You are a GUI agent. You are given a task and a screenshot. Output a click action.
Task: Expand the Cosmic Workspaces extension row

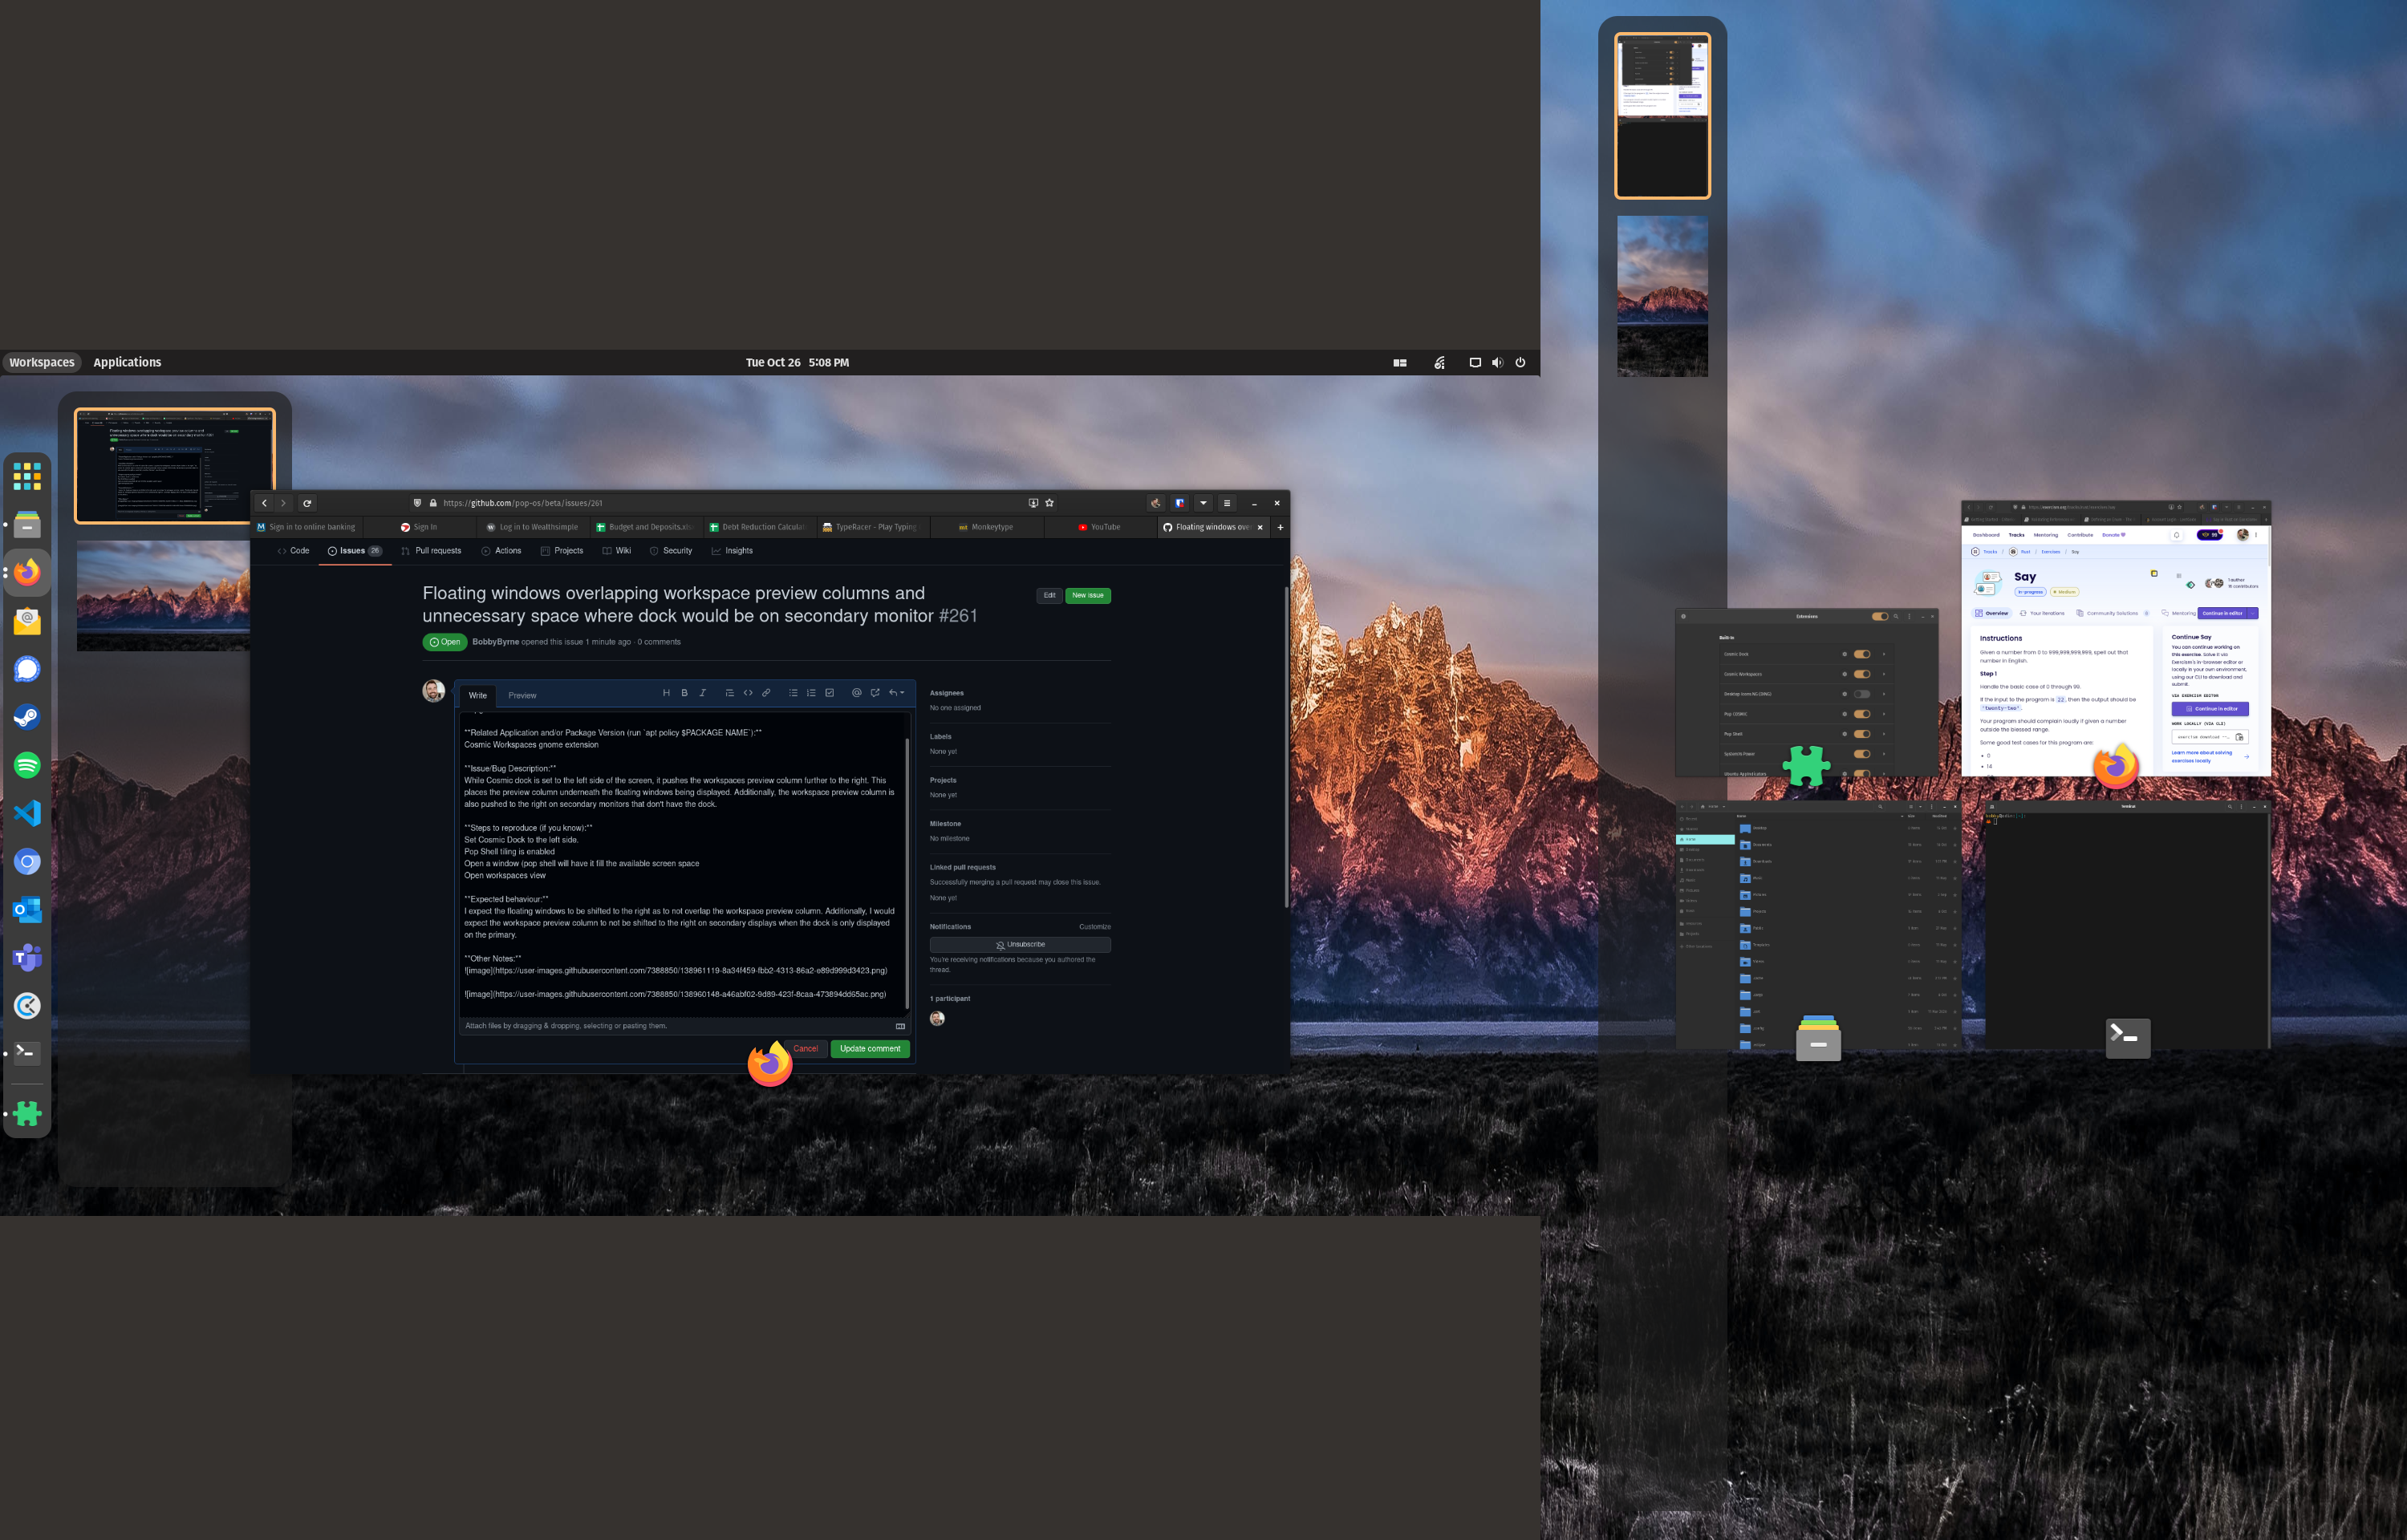click(x=1884, y=674)
